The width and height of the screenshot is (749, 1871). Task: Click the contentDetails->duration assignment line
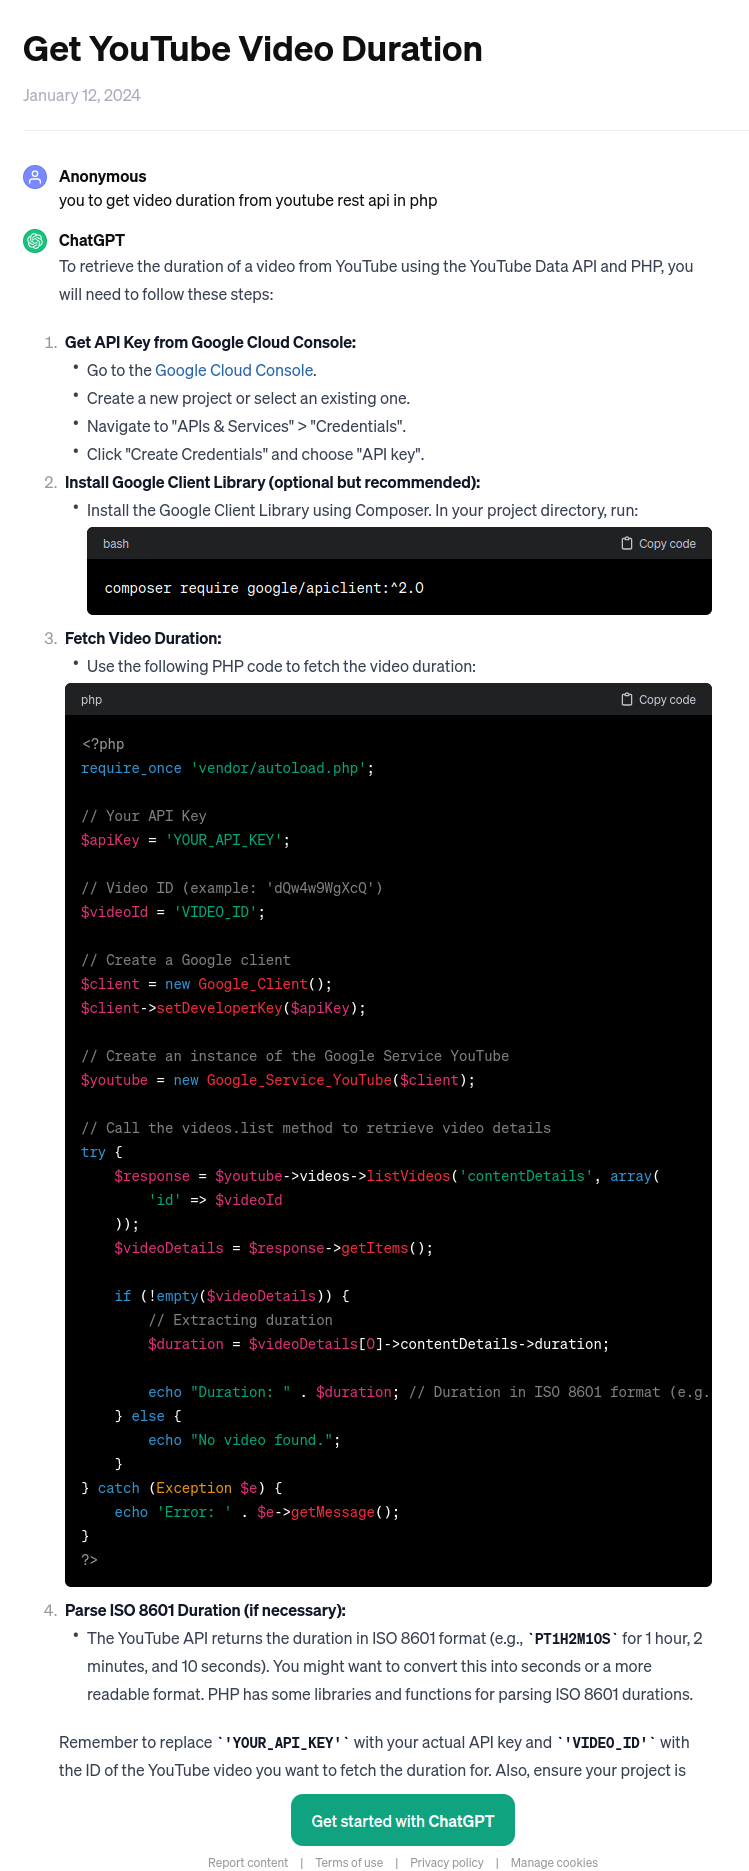click(379, 1344)
